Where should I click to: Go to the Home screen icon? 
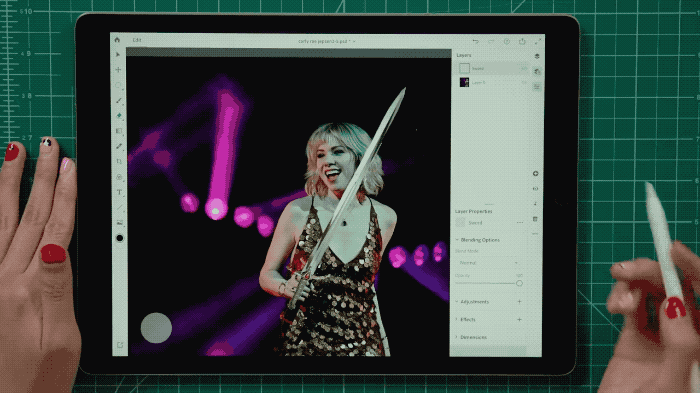tap(117, 40)
